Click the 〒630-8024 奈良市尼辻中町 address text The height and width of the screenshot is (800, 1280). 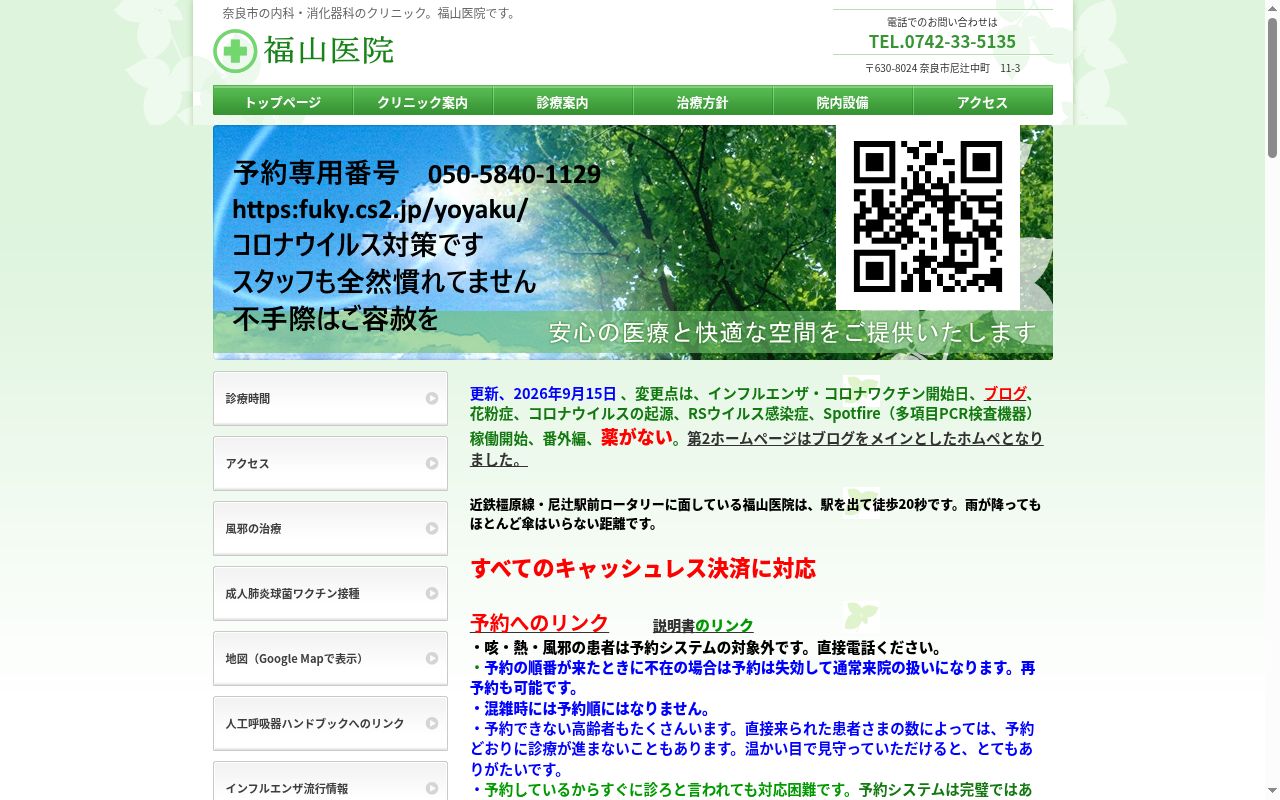942,68
